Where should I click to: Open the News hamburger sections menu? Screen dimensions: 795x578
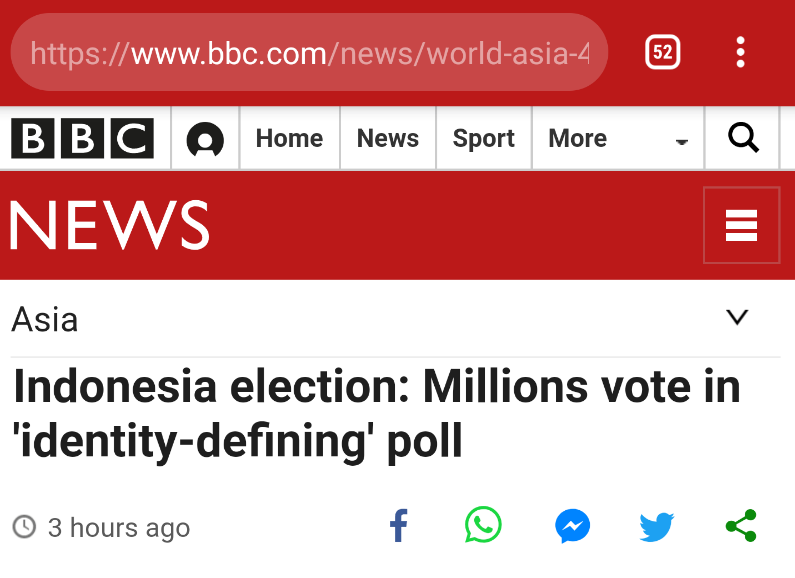pyautogui.click(x=741, y=225)
